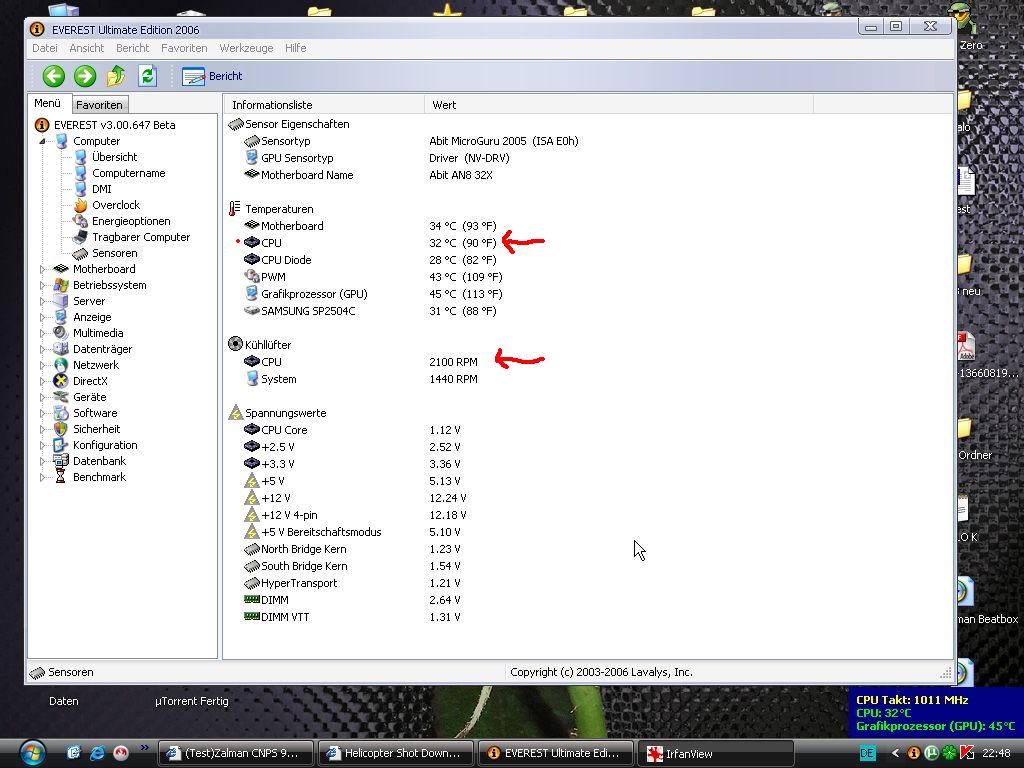Expand the Betriebssystem tree node
The height and width of the screenshot is (768, 1024).
tap(42, 285)
